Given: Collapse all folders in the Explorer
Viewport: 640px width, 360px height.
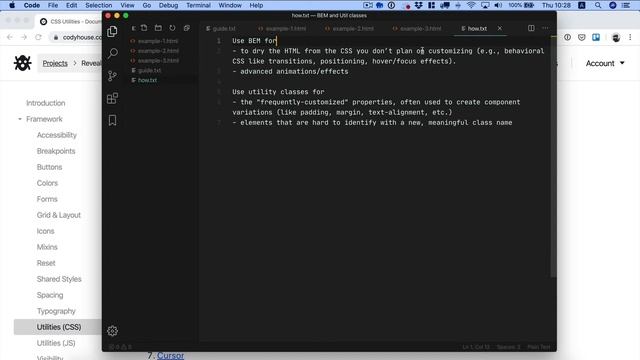Looking at the screenshot, I should (187, 28).
